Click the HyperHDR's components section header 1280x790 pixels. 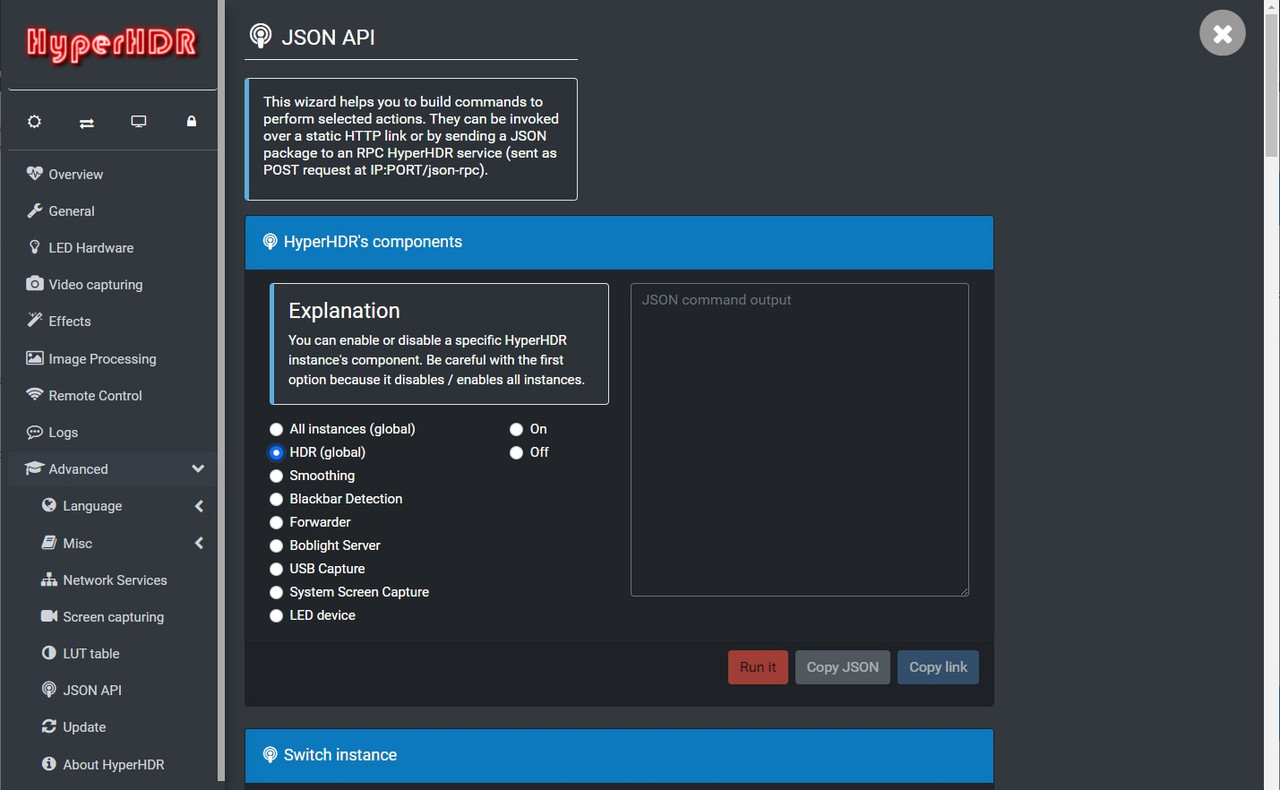point(619,242)
